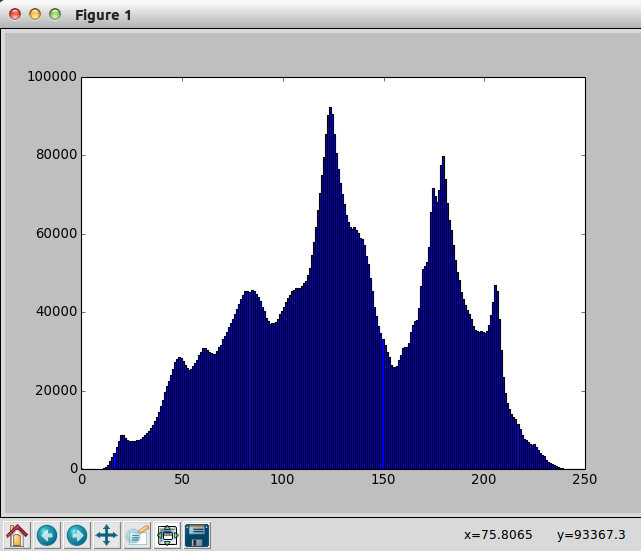Click x-axis label 150
This screenshot has width=641, height=551.
click(383, 479)
